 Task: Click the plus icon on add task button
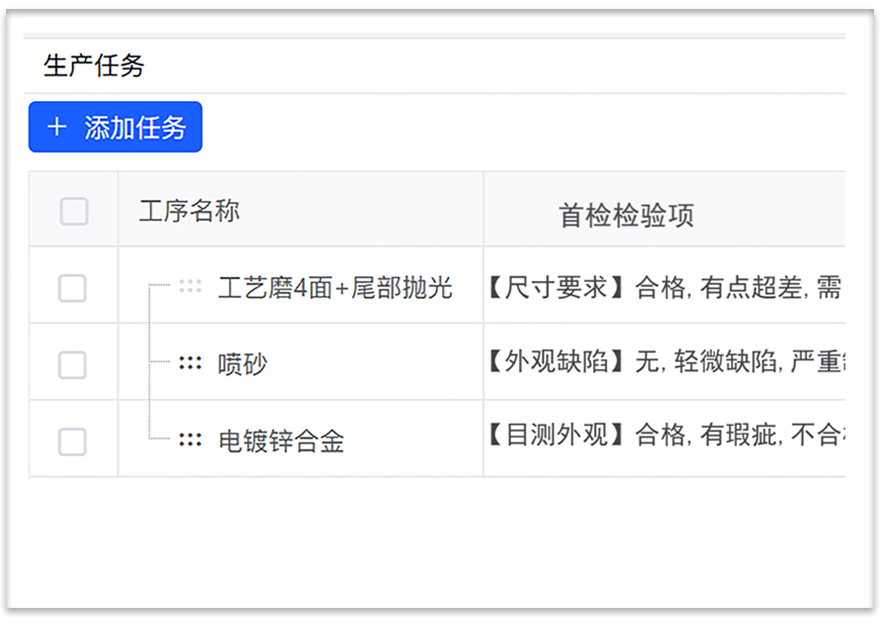pyautogui.click(x=57, y=127)
